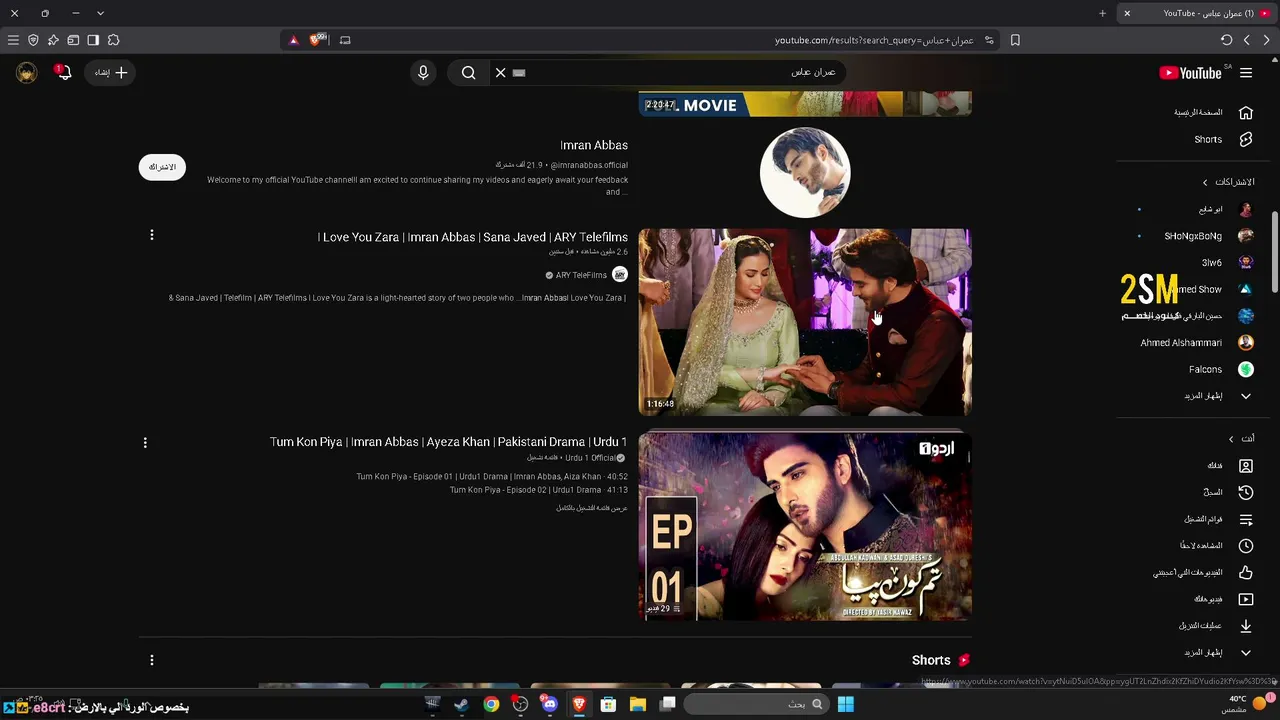Open the Tum Kon Piya playlist title
1280x720 pixels.
pyautogui.click(x=448, y=442)
